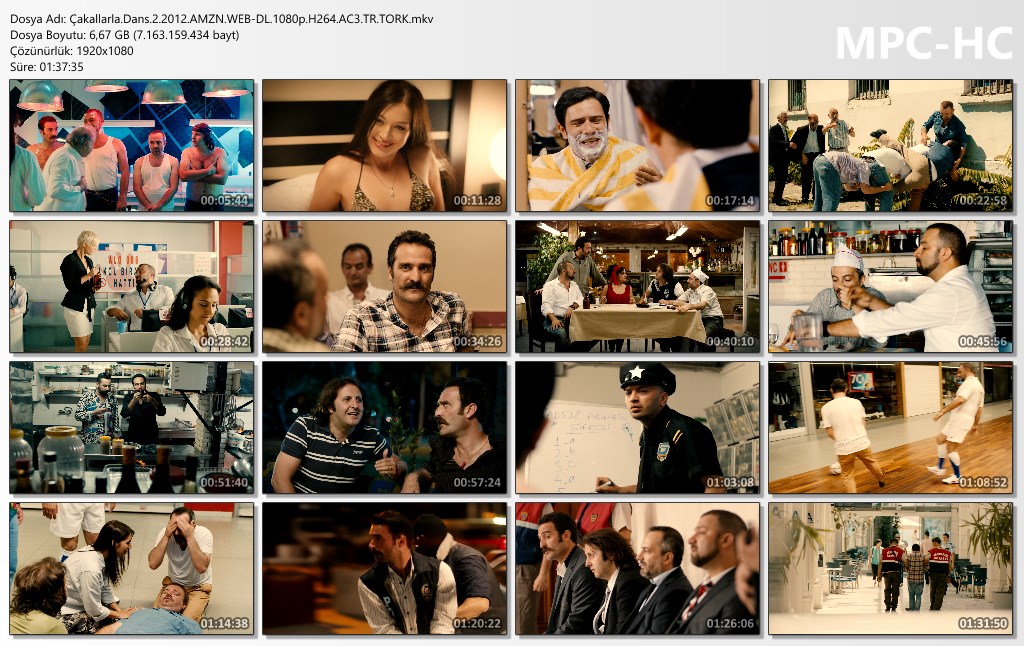Open the police officer frame at 01:03:08

point(637,428)
